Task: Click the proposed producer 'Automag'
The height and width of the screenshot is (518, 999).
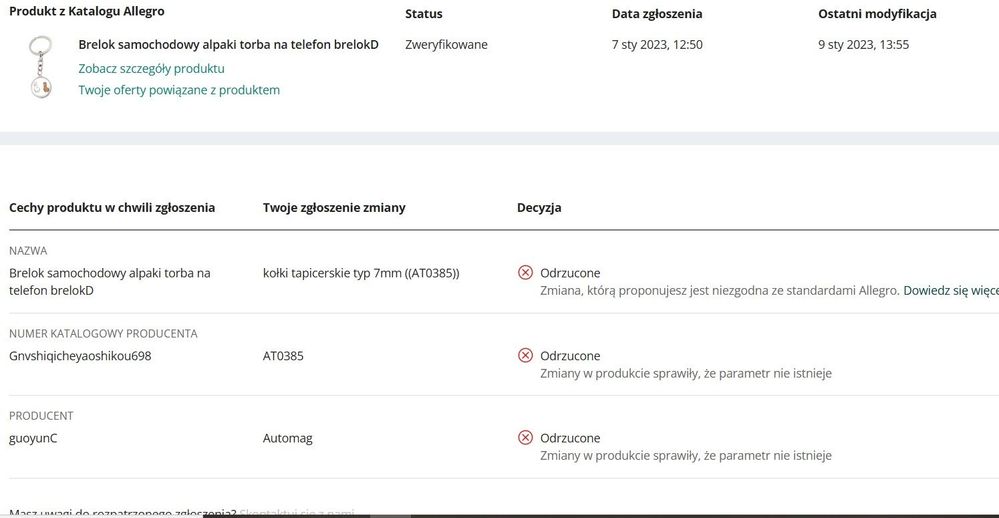Action: (x=288, y=438)
